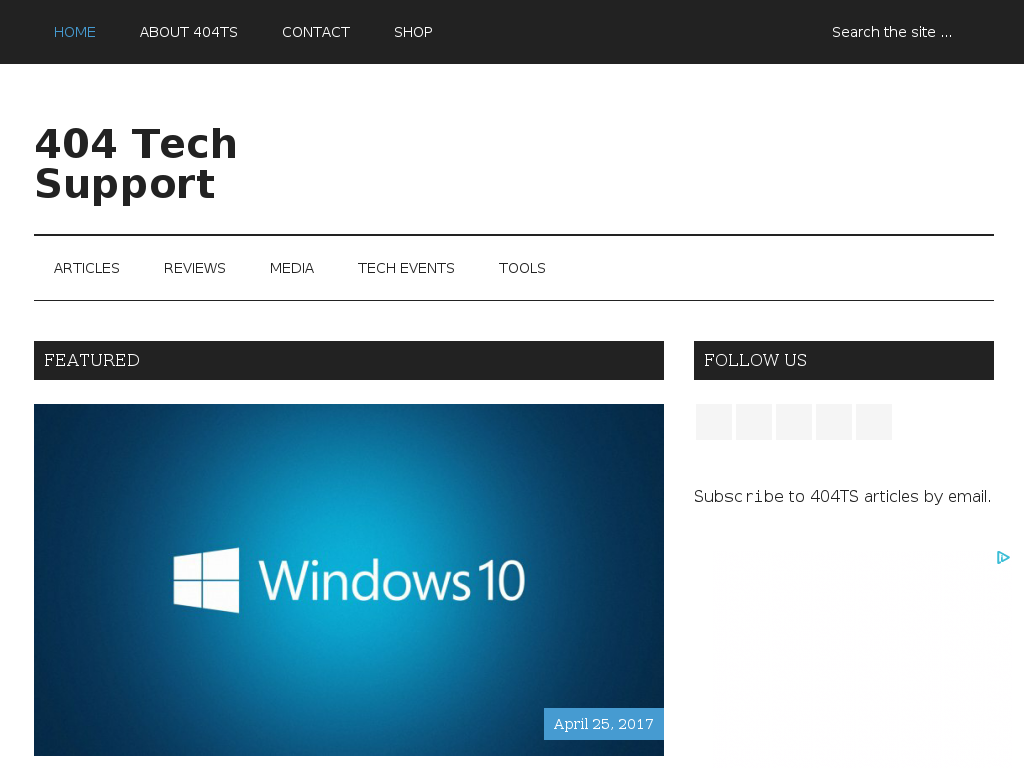1024x768 pixels.
Task: Click the fourth Follow Us social icon
Action: 833,422
